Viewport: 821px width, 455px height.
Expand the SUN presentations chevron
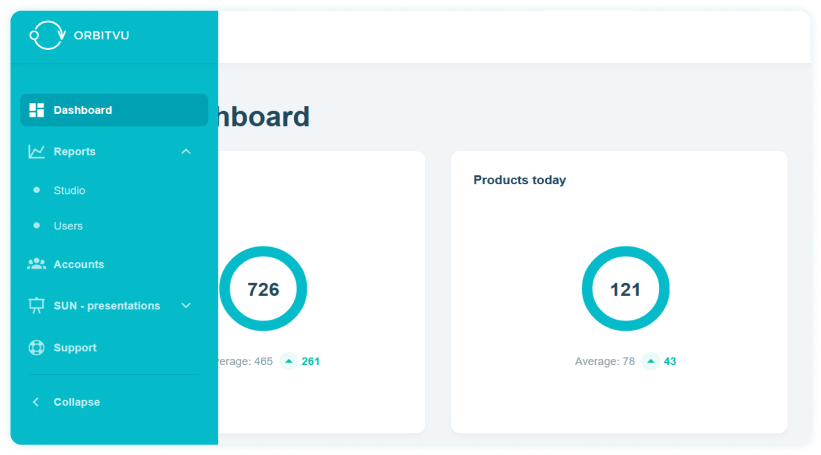[x=186, y=305]
